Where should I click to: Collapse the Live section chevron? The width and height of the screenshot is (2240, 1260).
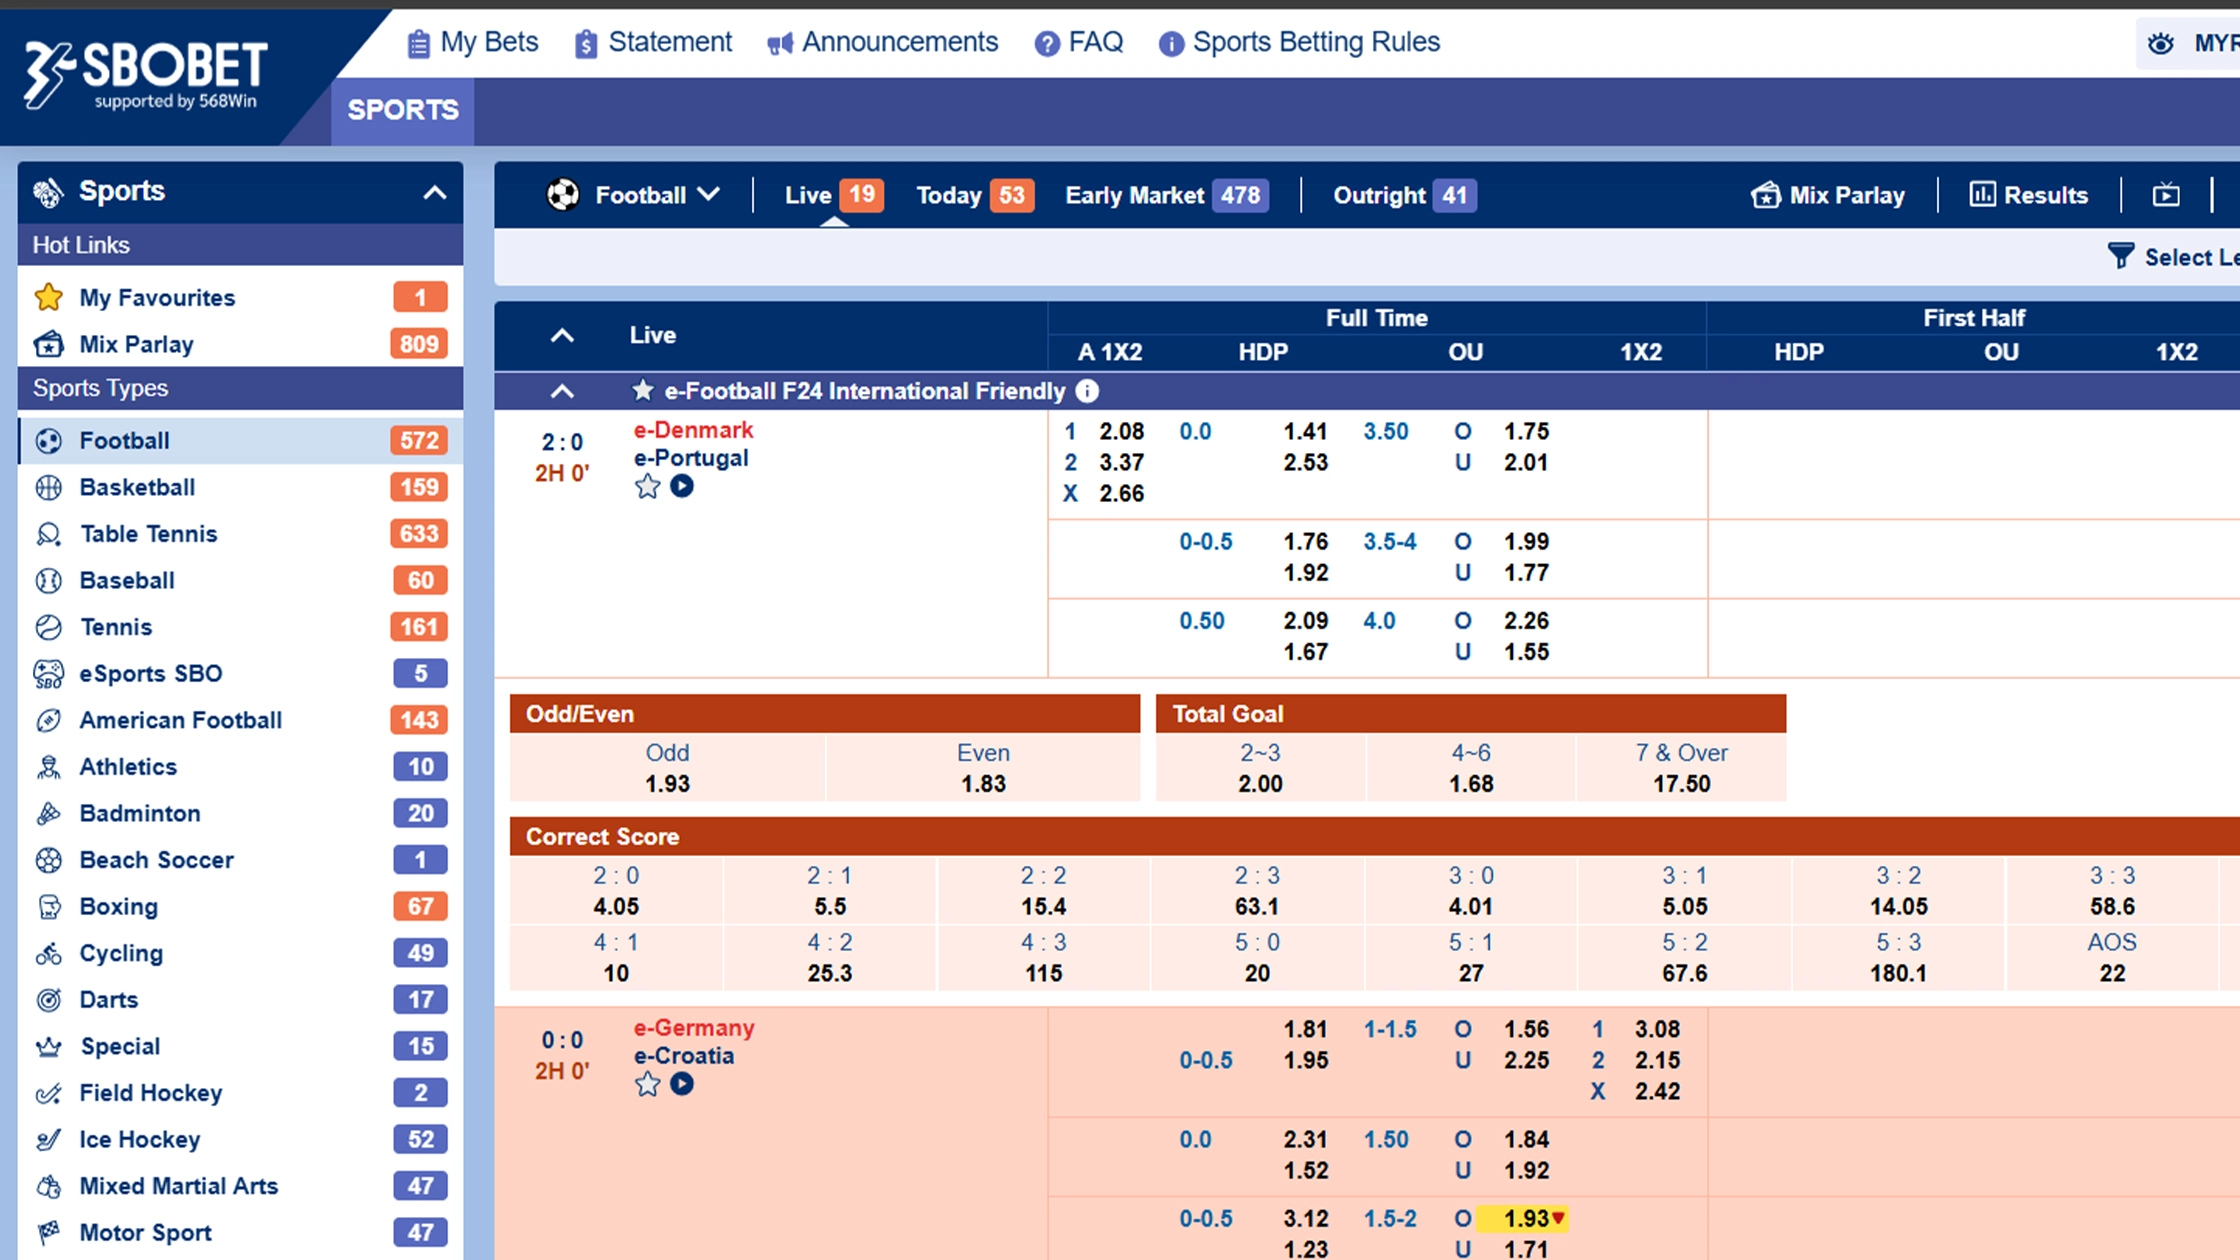pyautogui.click(x=562, y=335)
